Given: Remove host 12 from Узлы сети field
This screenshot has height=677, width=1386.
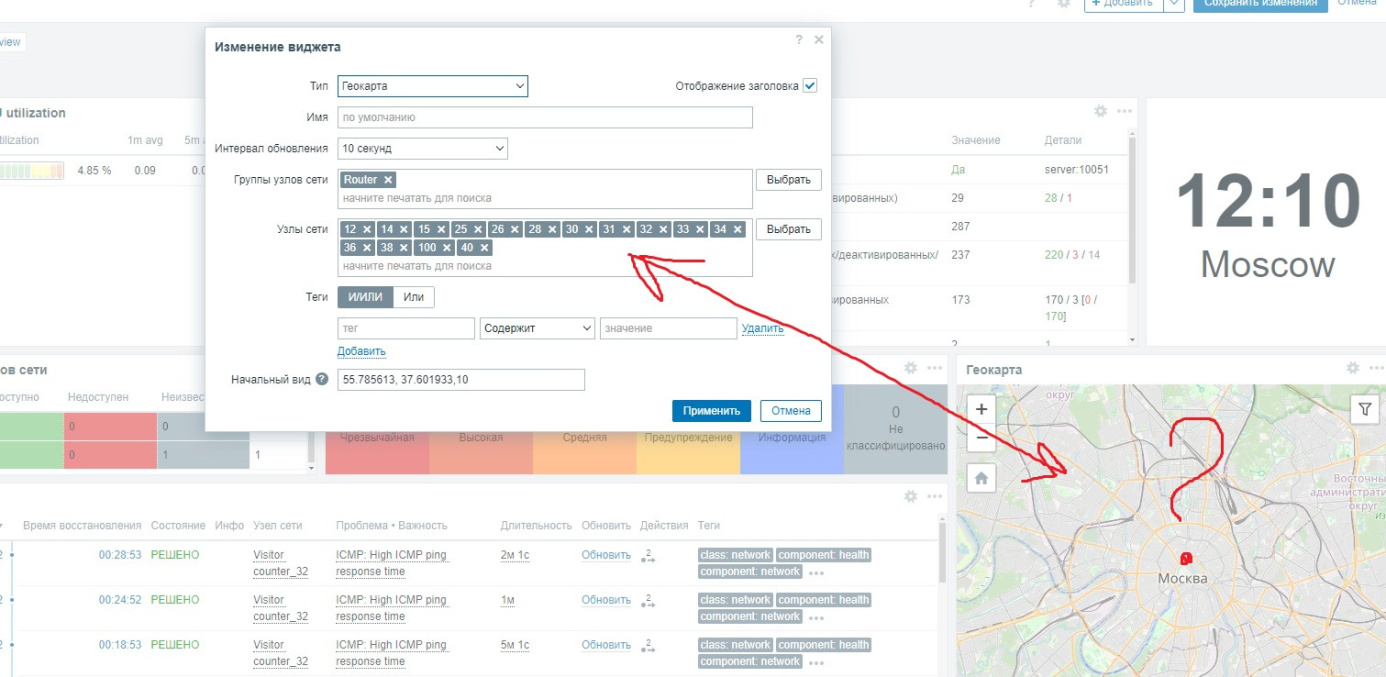Looking at the screenshot, I should [x=367, y=229].
